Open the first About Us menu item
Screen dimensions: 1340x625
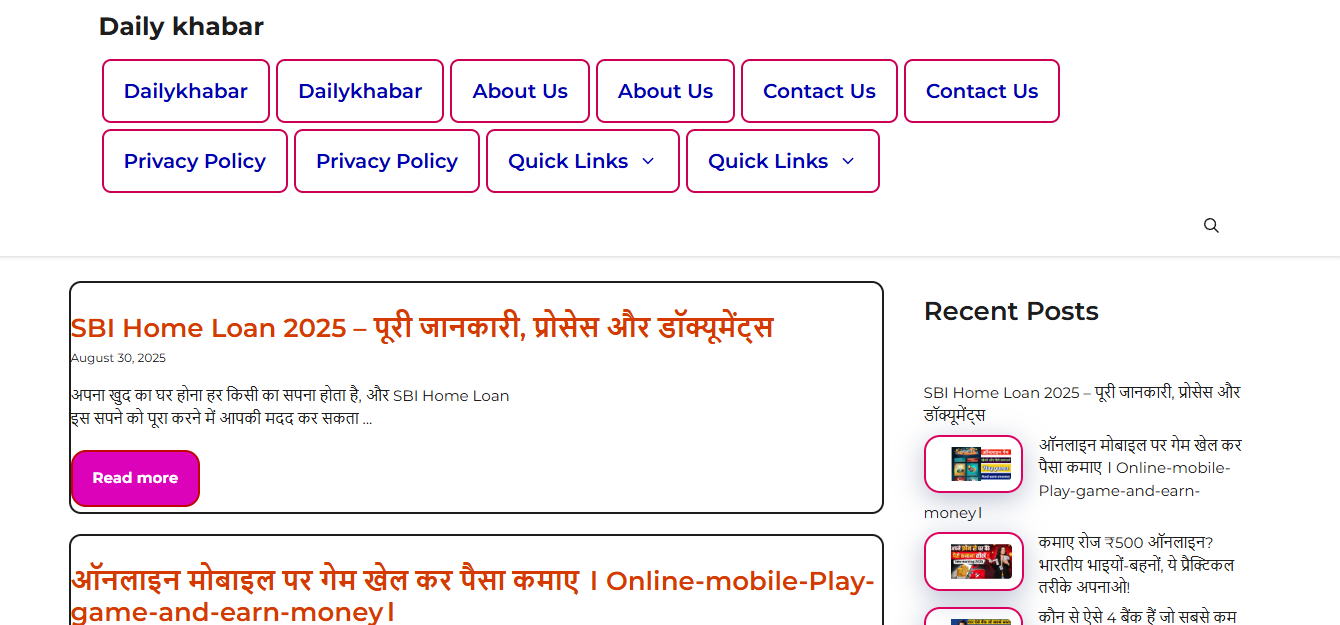coord(520,91)
